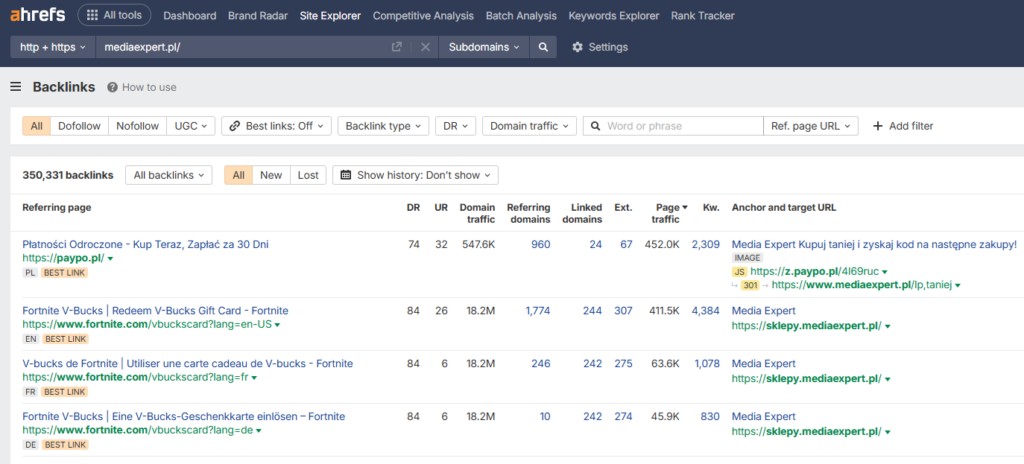Open Settings gear next to search
The image size is (1024, 464).
599,47
